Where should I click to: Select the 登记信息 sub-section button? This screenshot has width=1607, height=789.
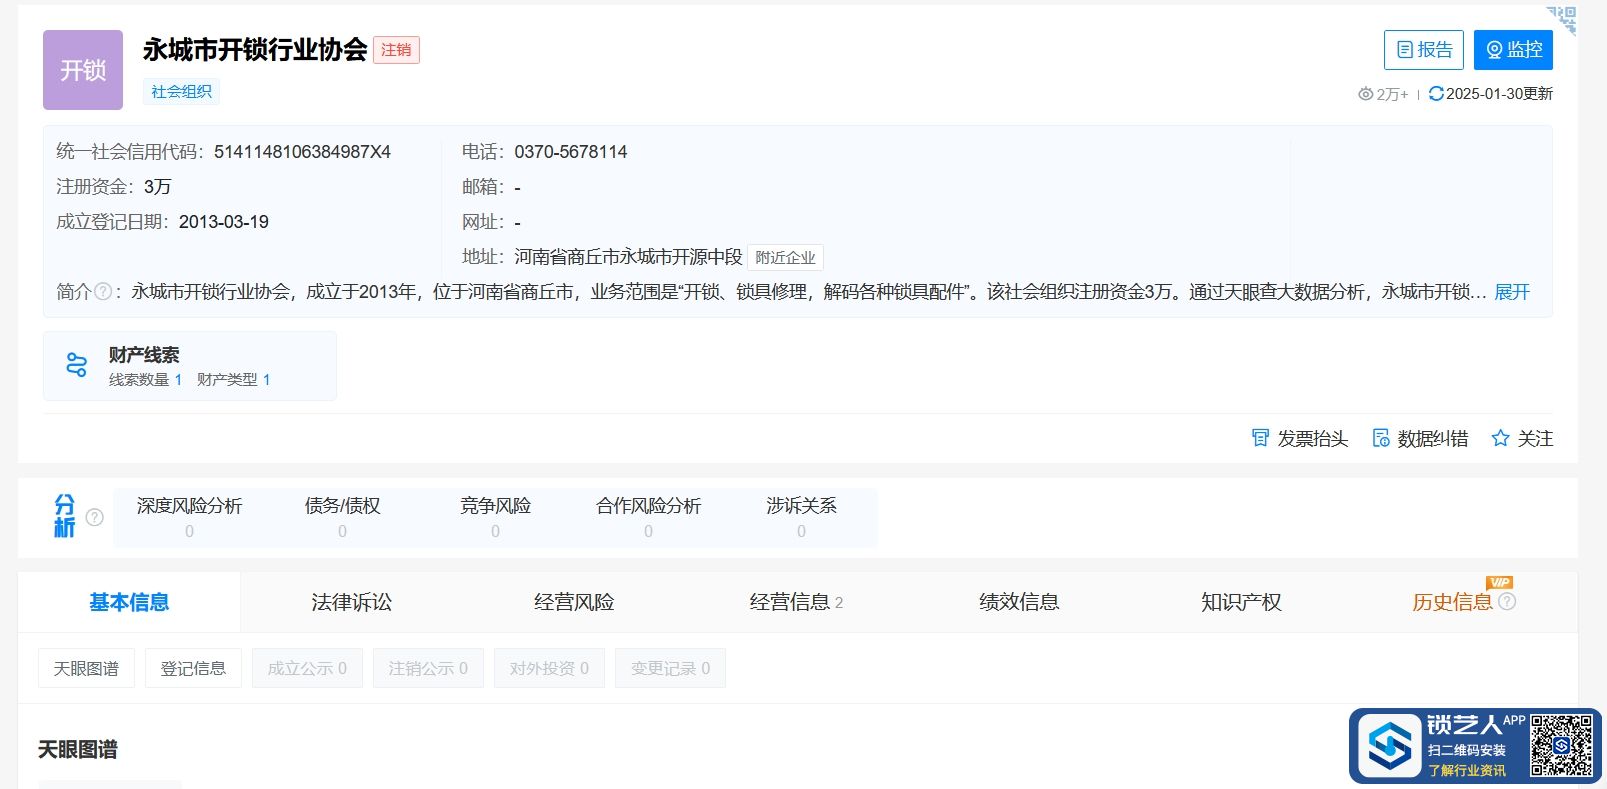tap(193, 668)
